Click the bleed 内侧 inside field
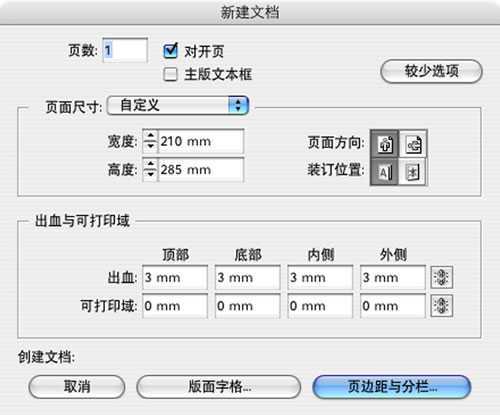Screen dimensions: 500x415 point(320,277)
